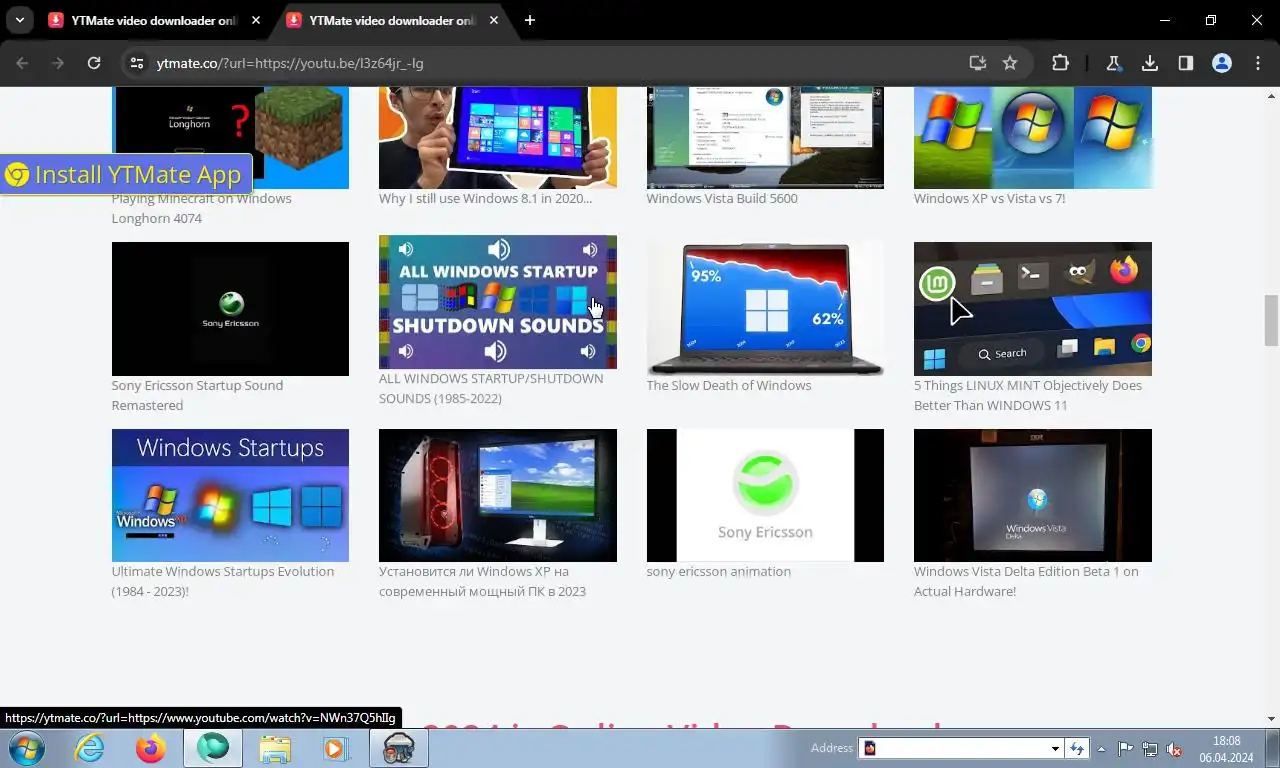The image size is (1280, 768).
Task: Click Windows 8.1 tablet video thumbnail
Action: pyautogui.click(x=498, y=137)
